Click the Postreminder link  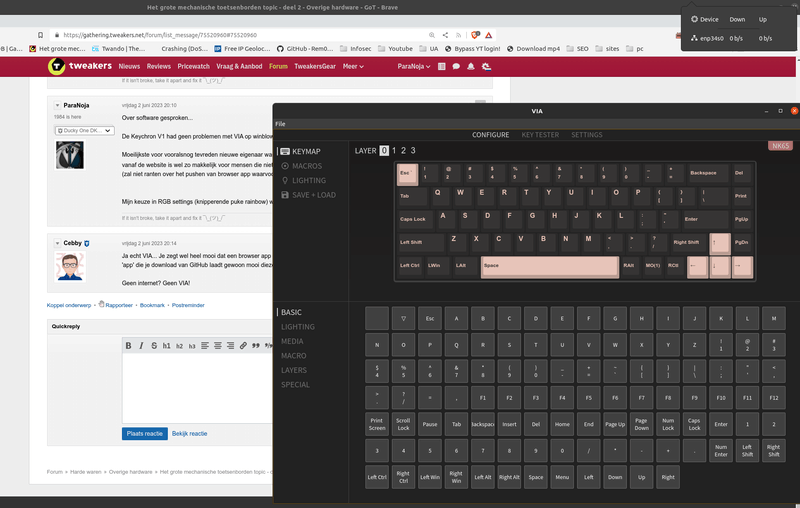pos(188,305)
